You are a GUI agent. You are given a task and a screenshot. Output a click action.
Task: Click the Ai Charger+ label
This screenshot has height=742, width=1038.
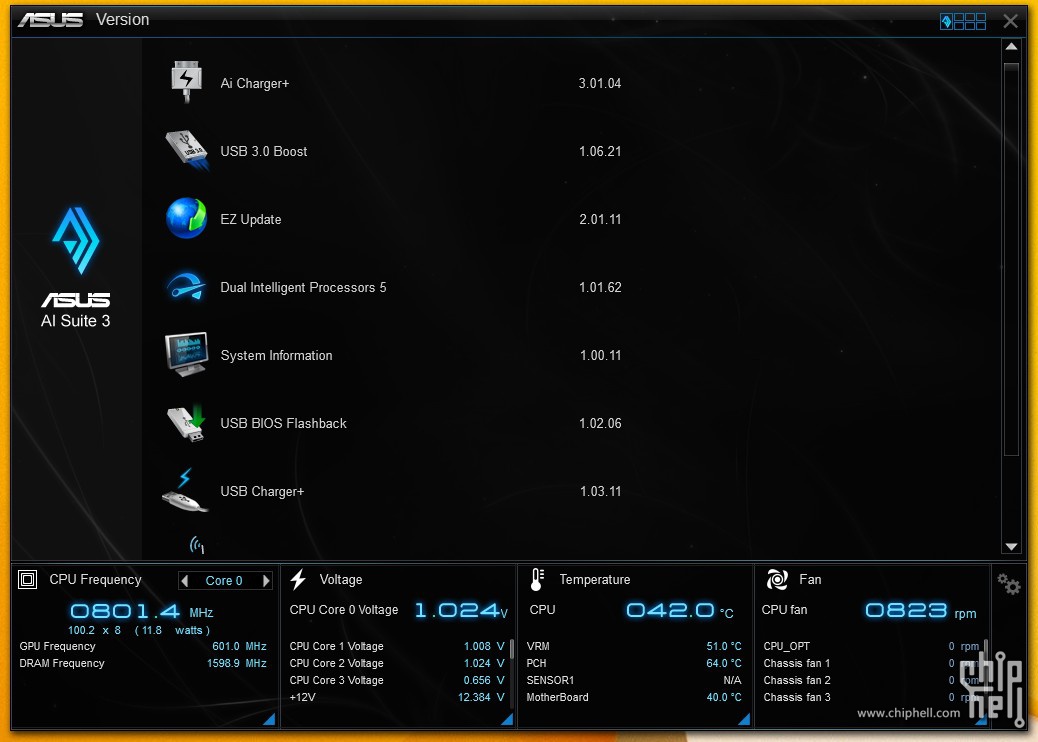[255, 83]
